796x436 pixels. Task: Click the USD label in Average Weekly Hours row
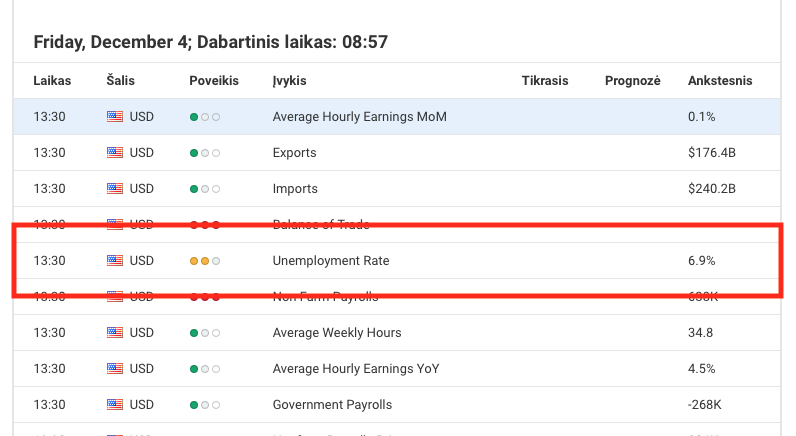tap(142, 333)
